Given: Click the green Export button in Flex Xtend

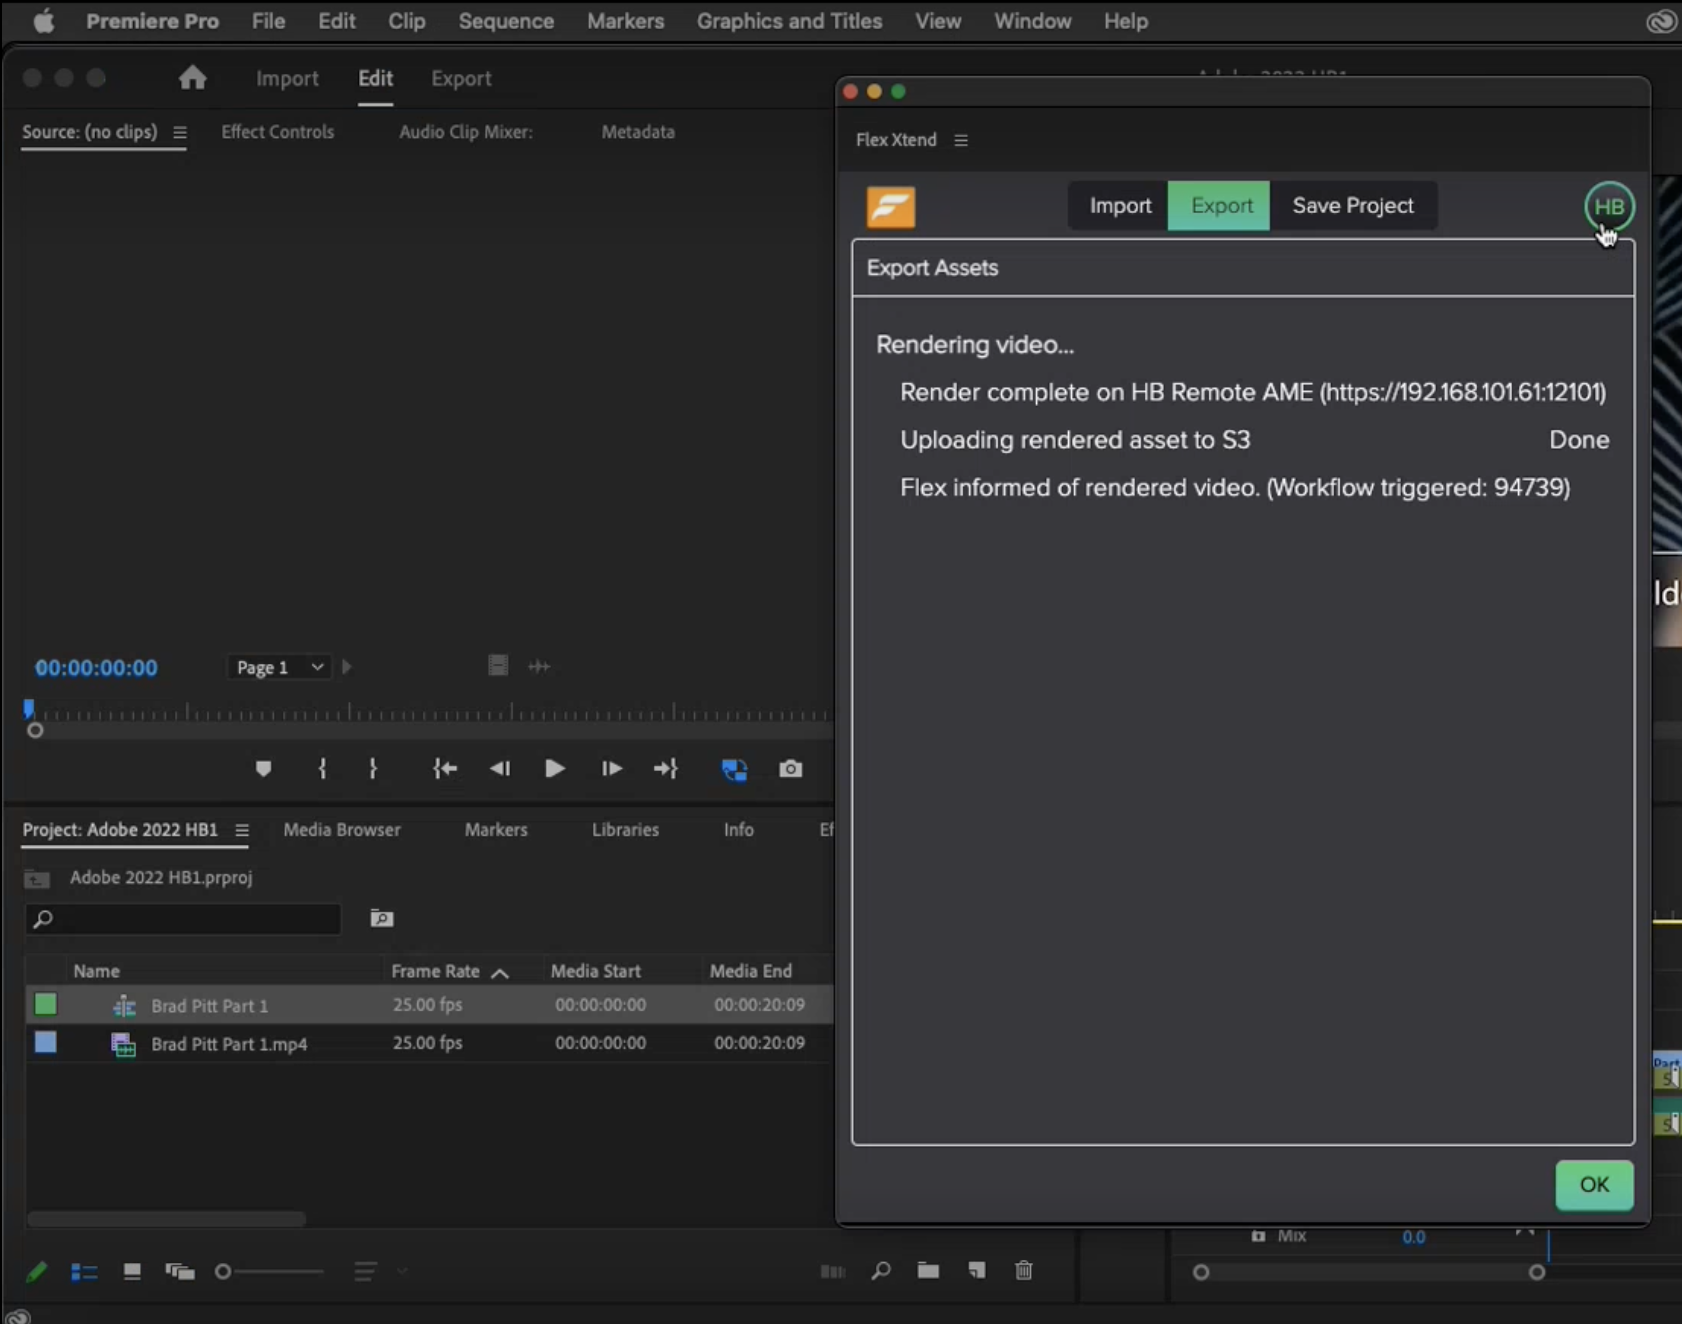Looking at the screenshot, I should coord(1219,206).
